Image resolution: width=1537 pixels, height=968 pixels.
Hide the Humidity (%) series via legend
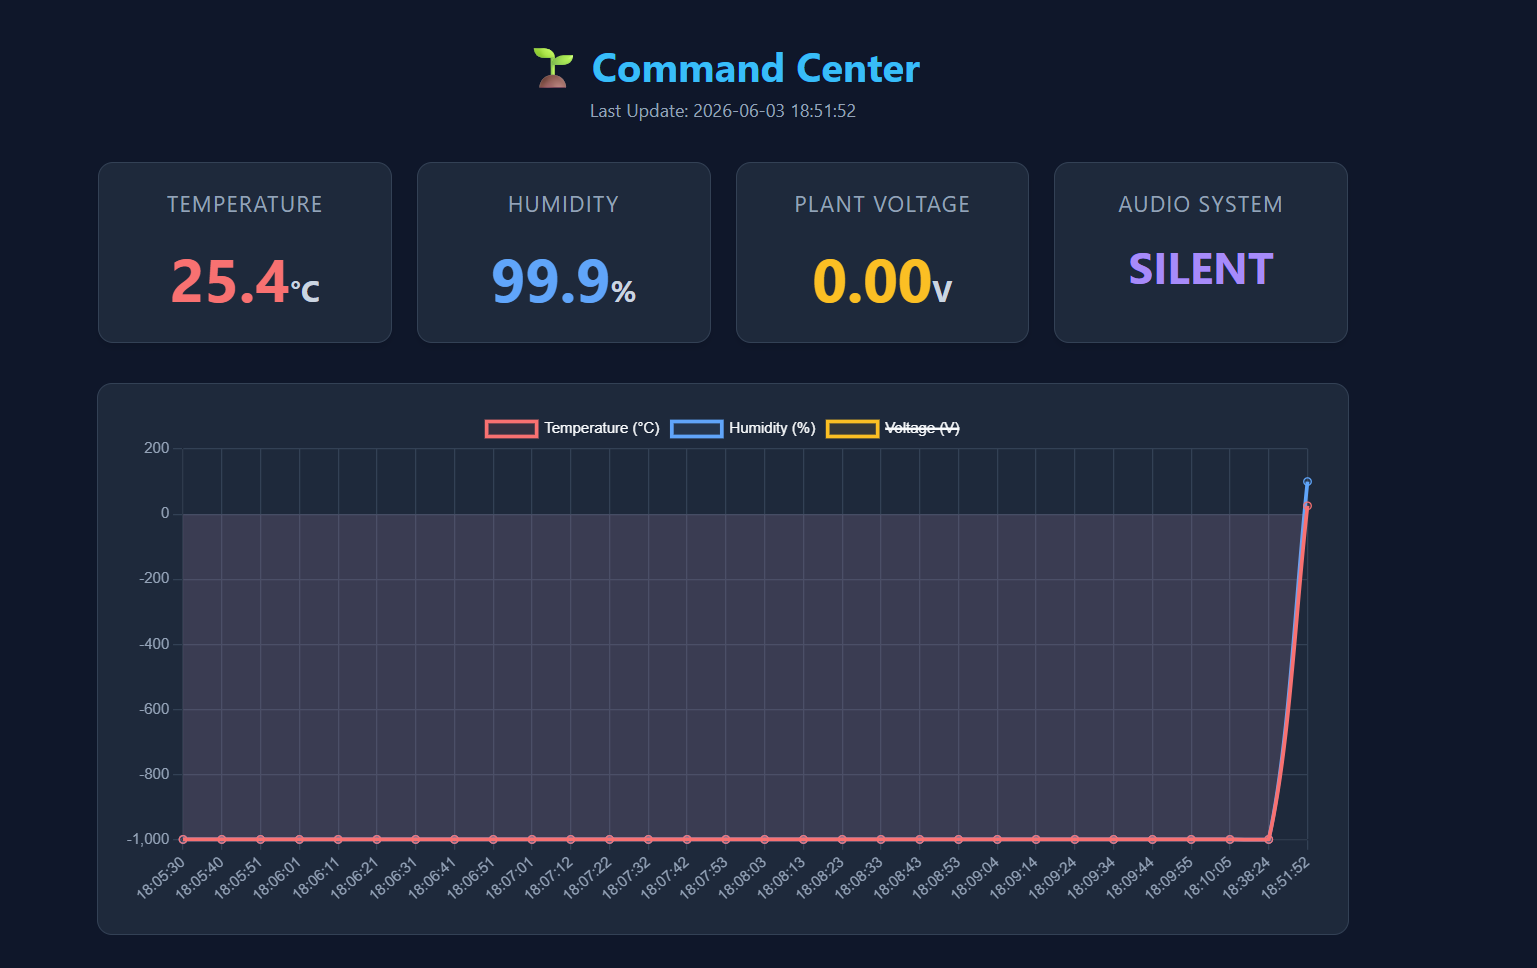[743, 428]
